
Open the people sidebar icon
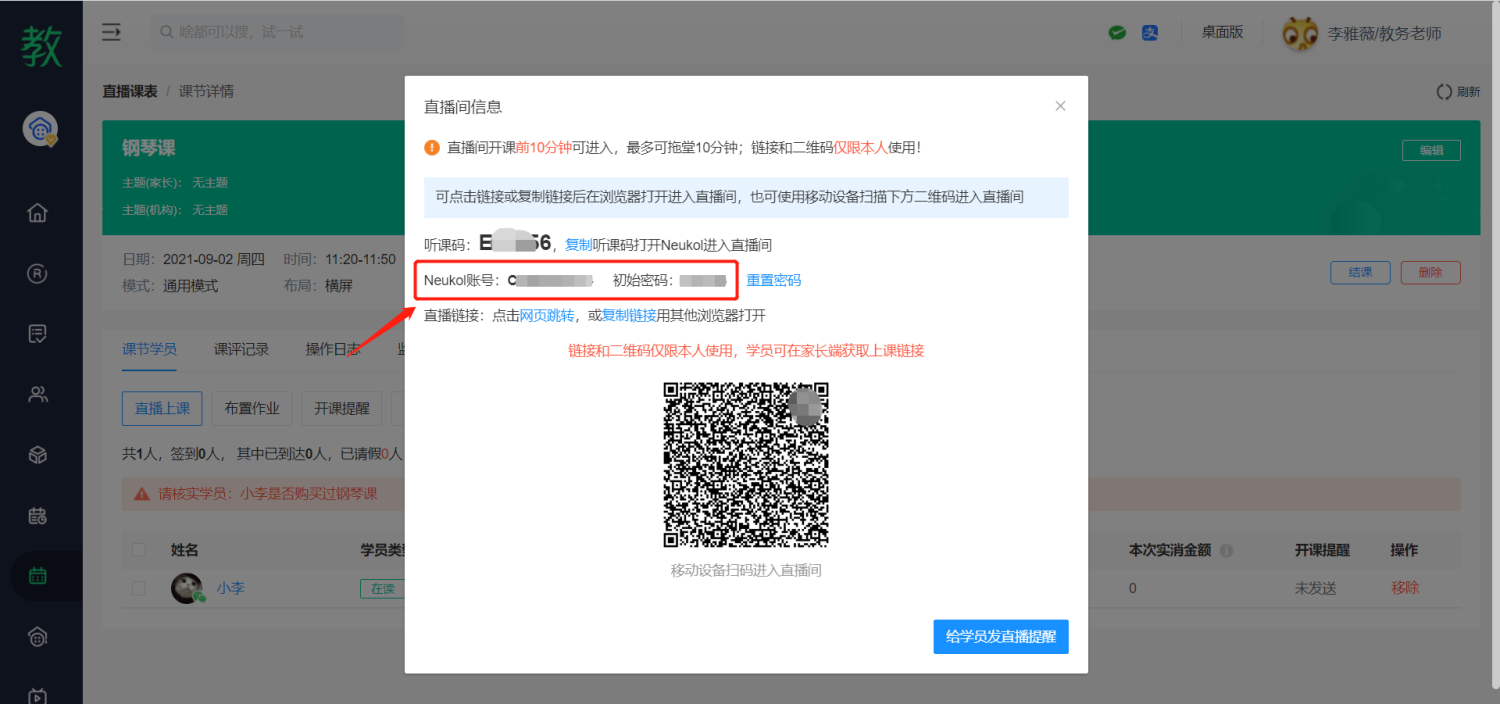coord(38,394)
